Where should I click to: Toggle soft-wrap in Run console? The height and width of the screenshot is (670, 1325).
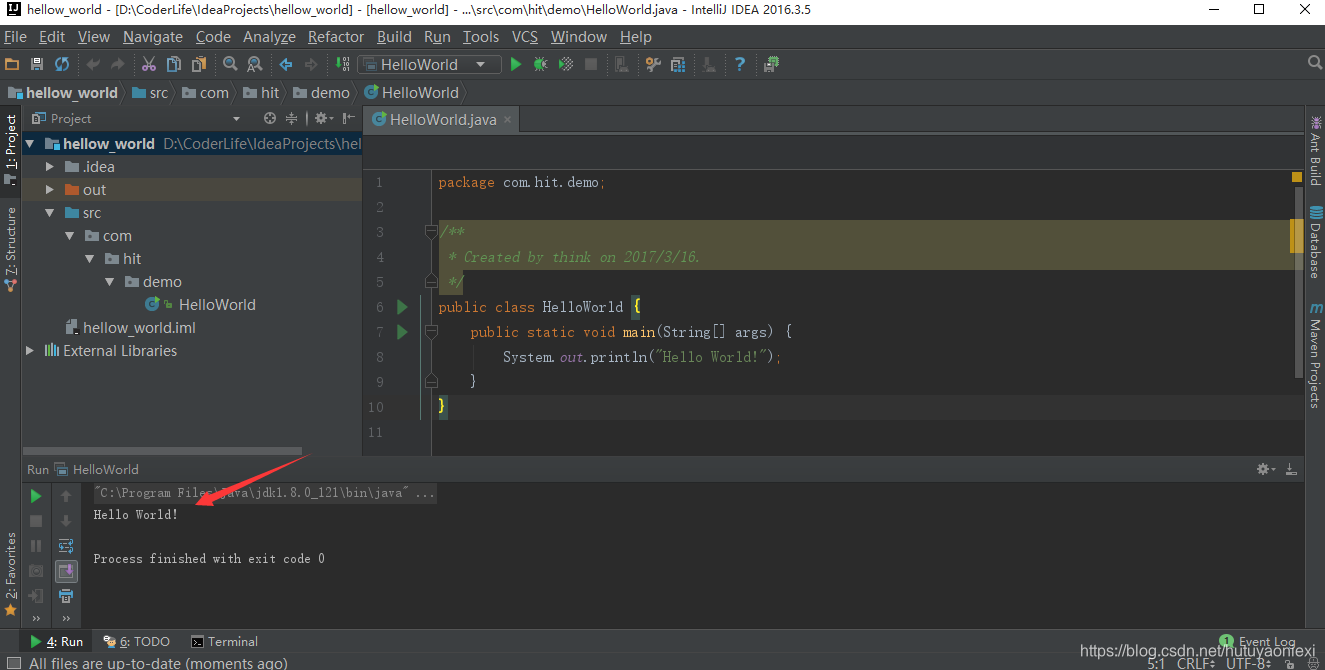[x=66, y=546]
